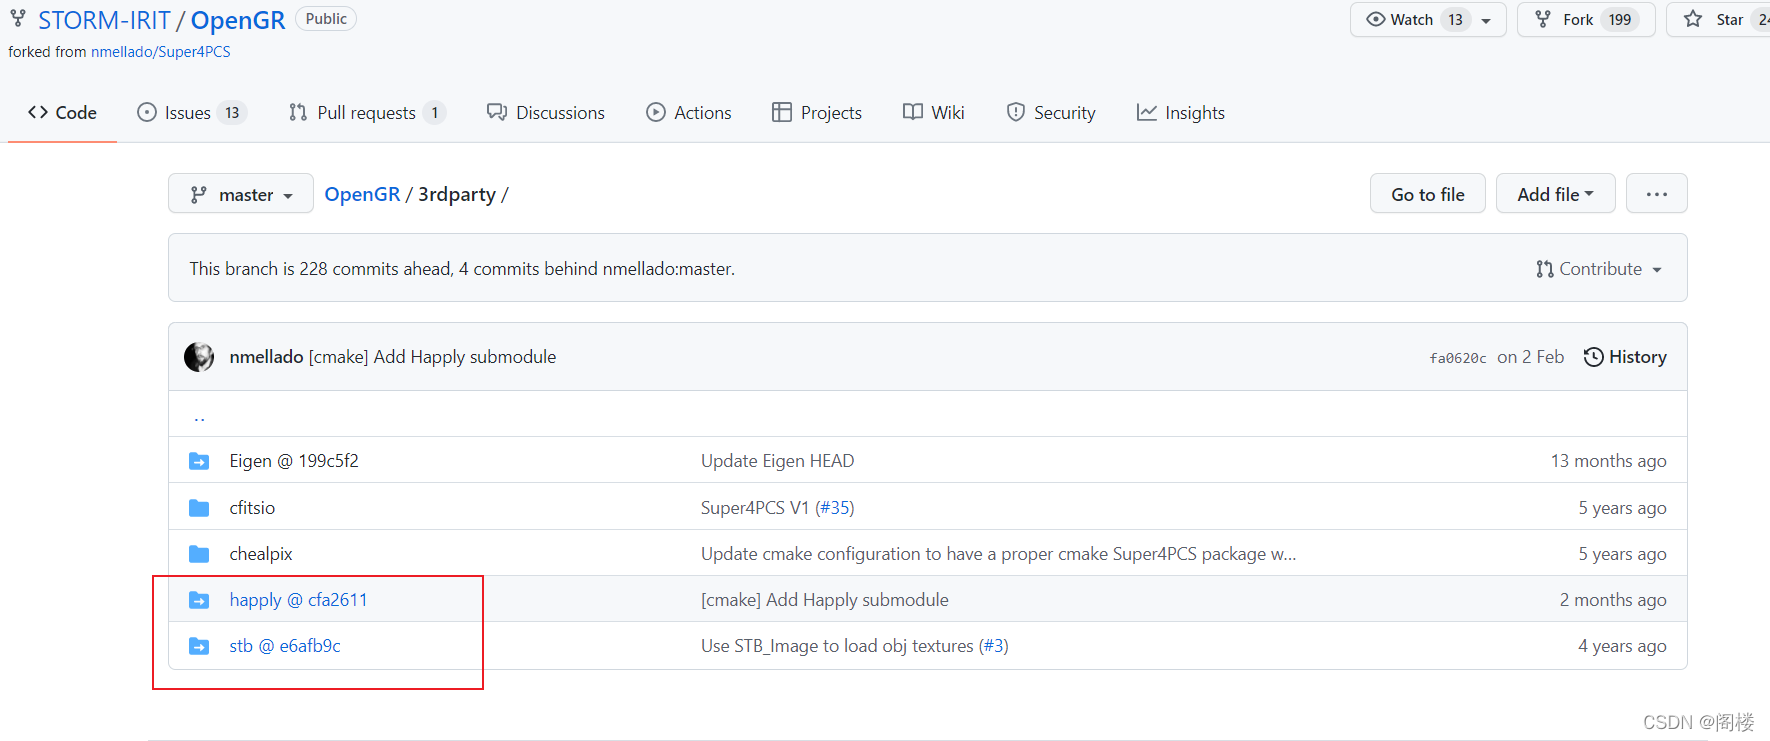Open the STORM-IRIT organization link

[104, 20]
